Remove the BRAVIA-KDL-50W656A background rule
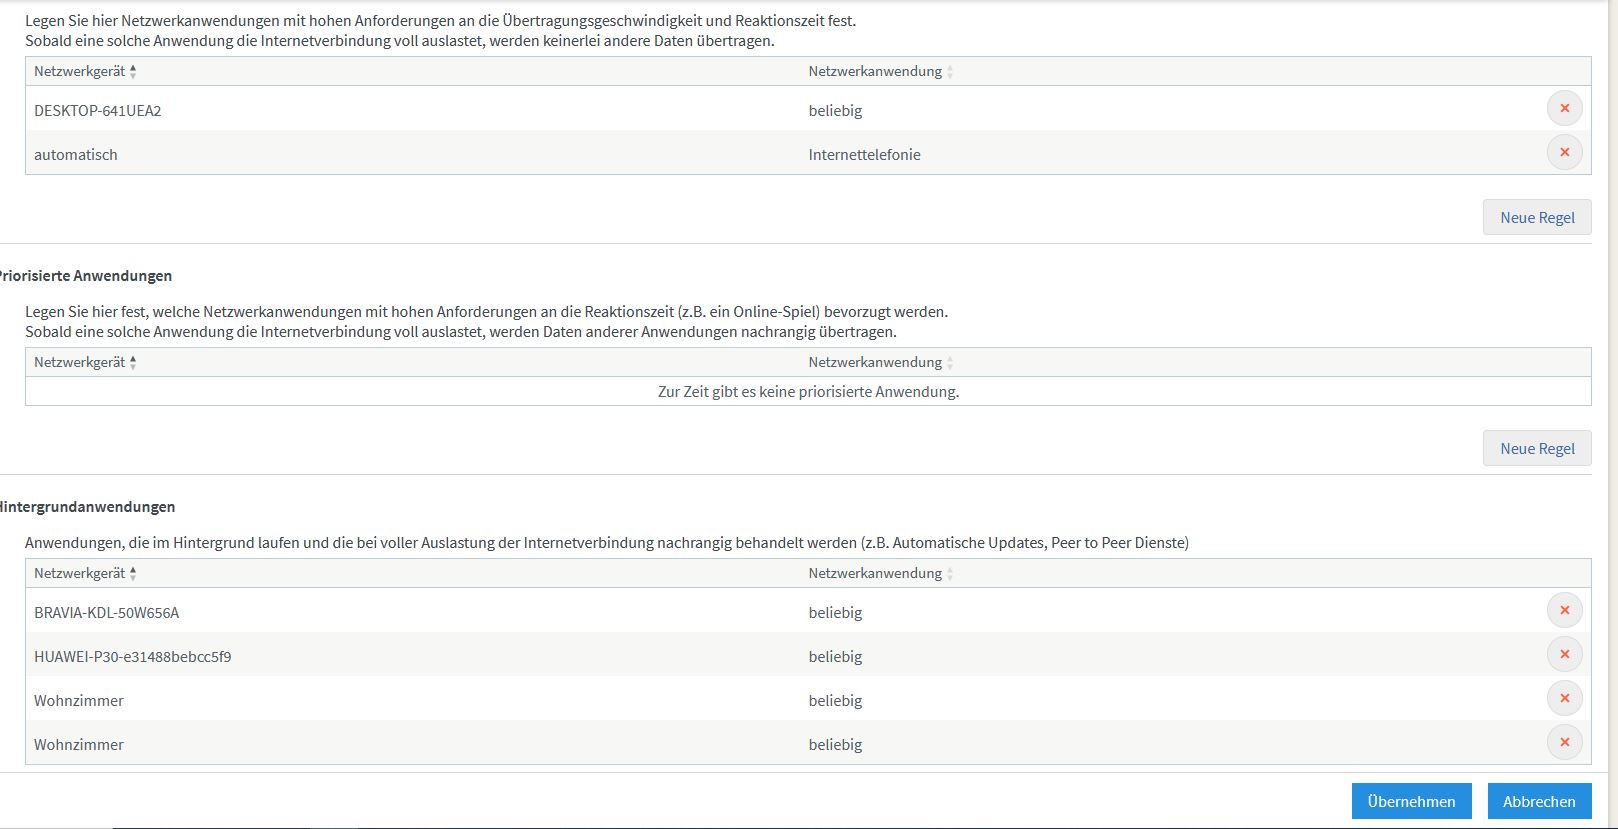Image resolution: width=1618 pixels, height=829 pixels. pos(1564,610)
